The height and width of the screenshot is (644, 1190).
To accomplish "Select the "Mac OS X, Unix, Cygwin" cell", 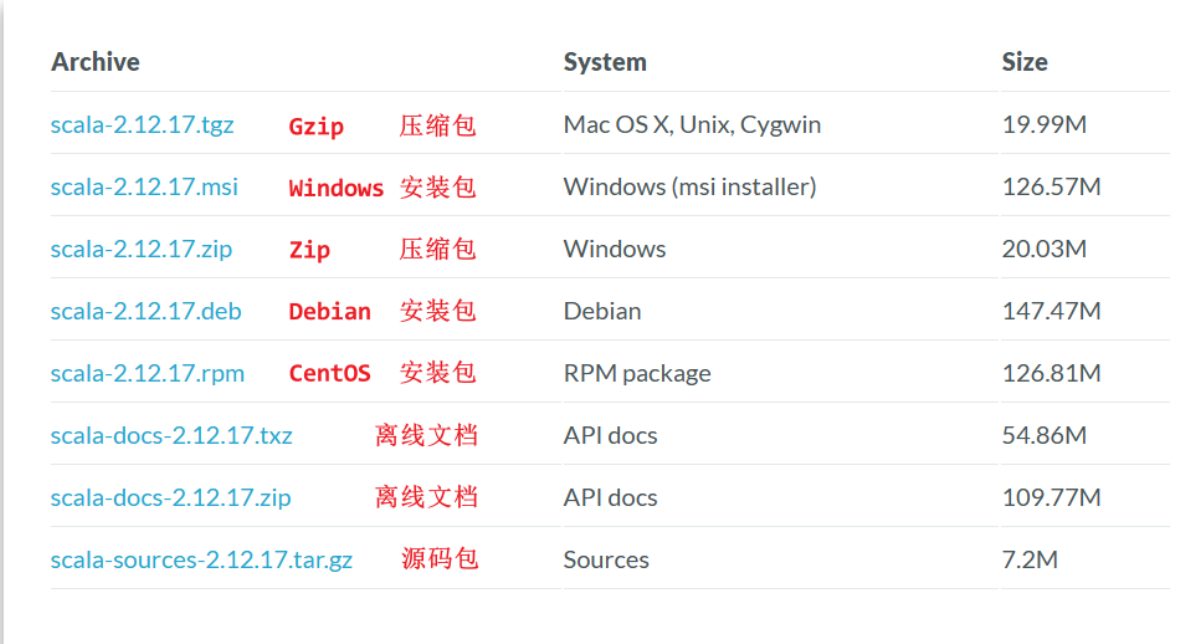I will (692, 124).
